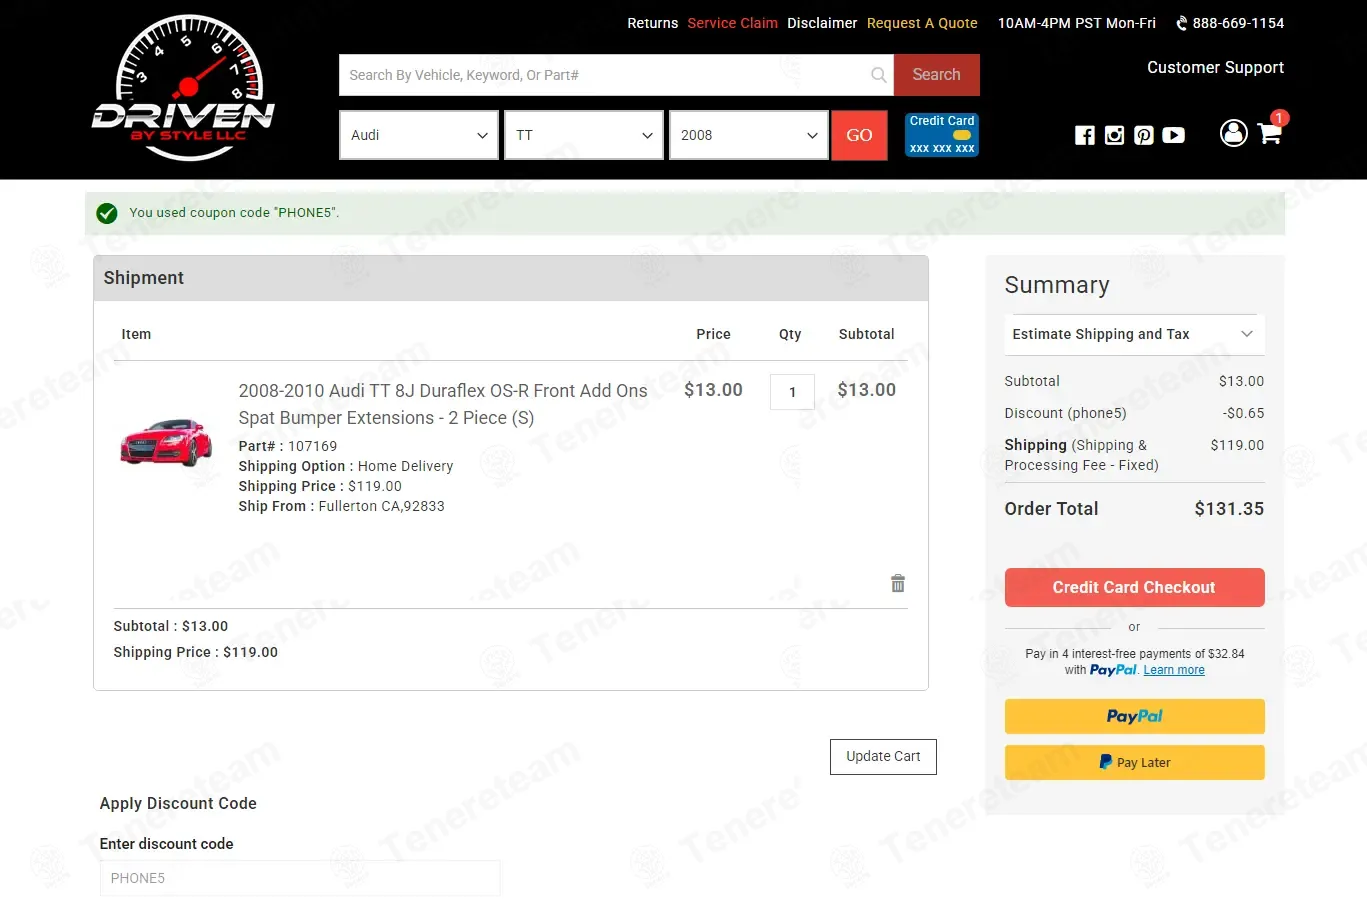Click the PayPal Pay Later button

[1134, 762]
